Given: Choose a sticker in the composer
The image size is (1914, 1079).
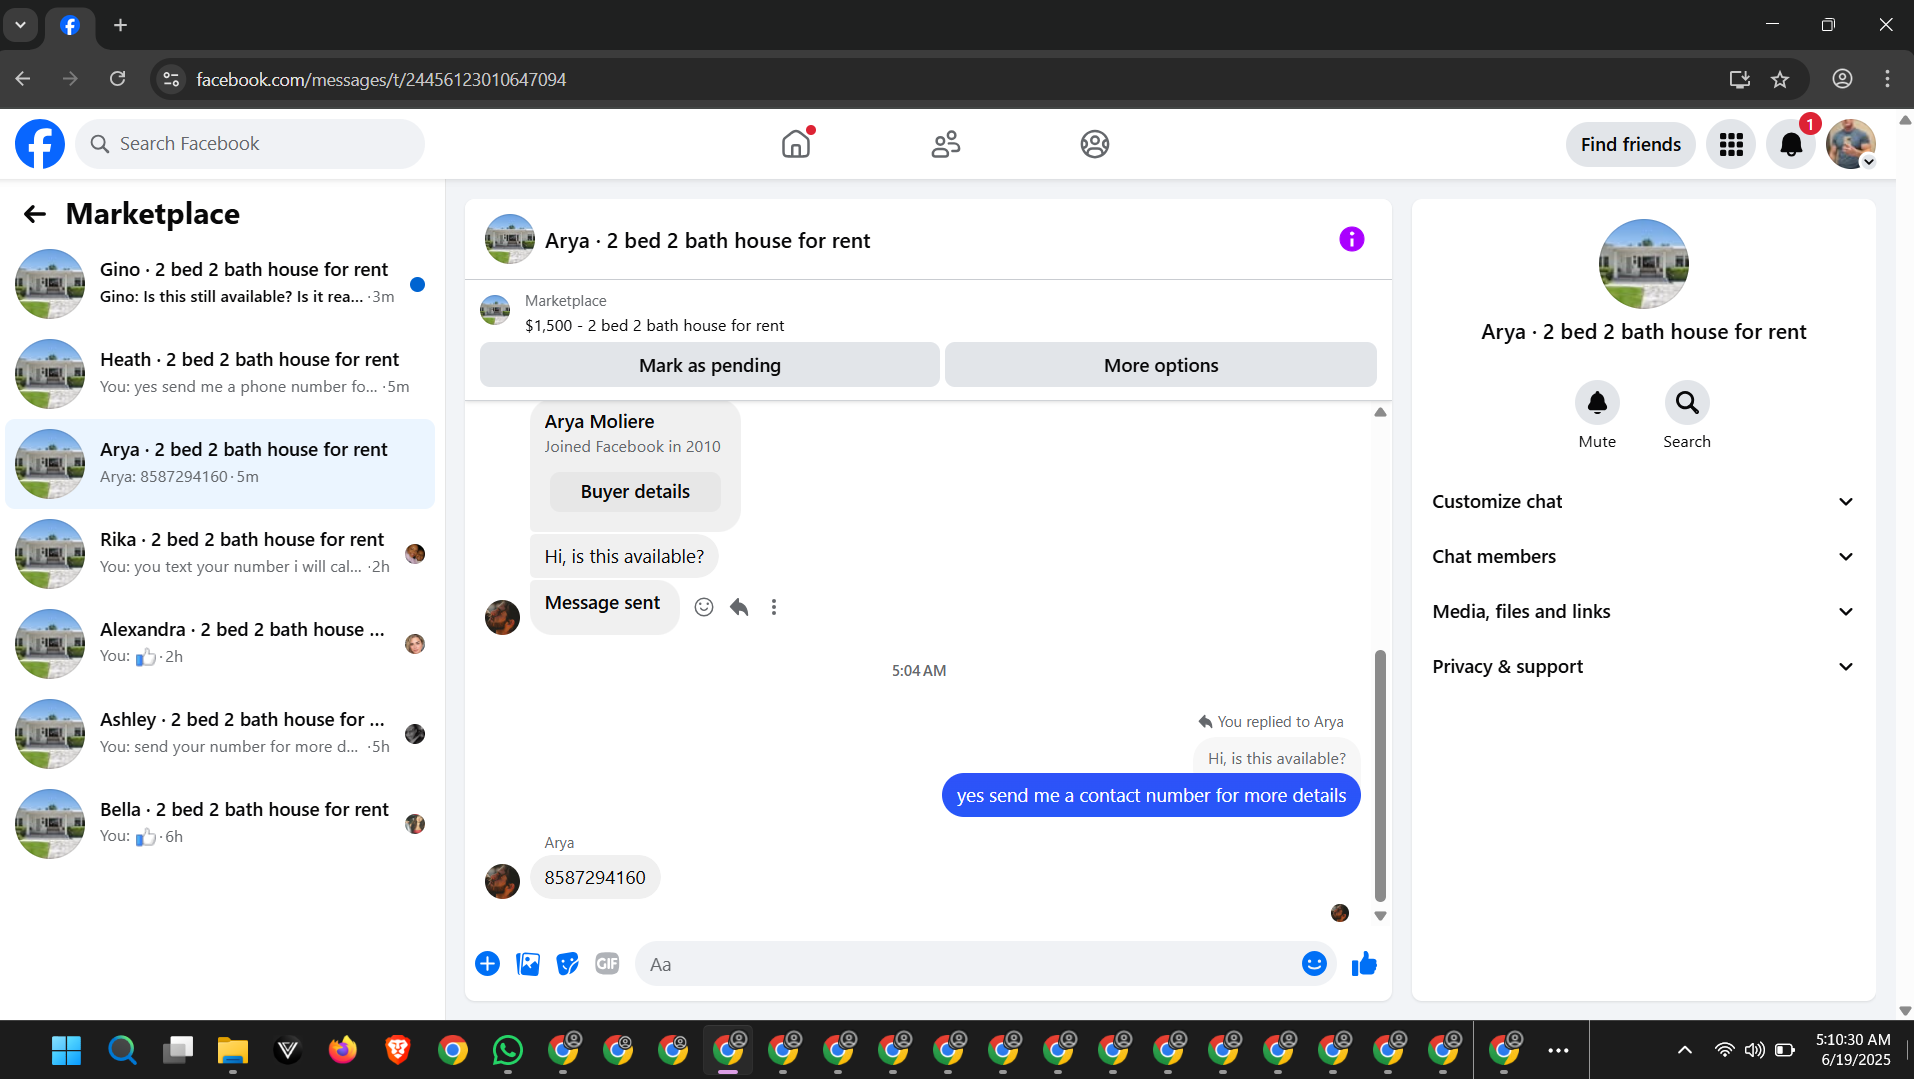Looking at the screenshot, I should (x=567, y=963).
